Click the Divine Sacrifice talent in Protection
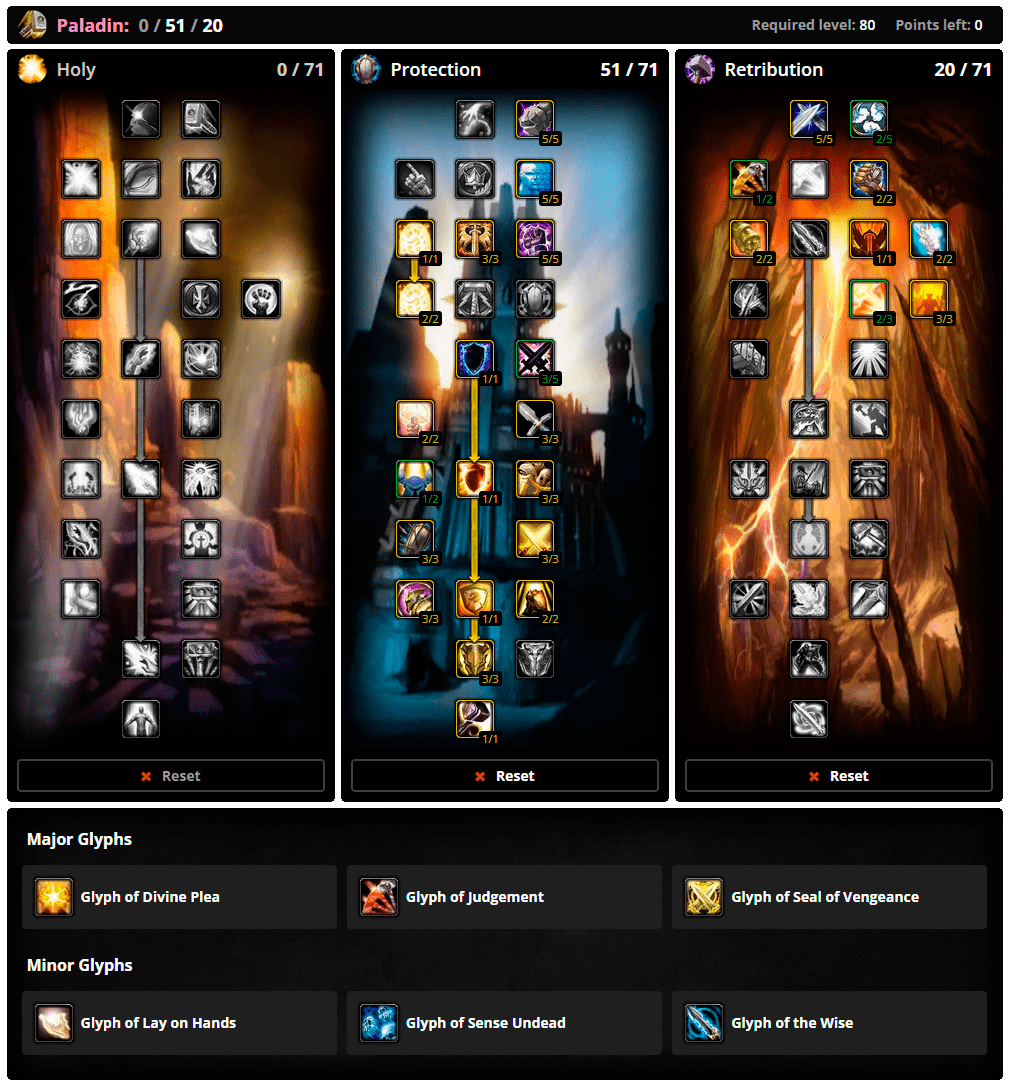The width and height of the screenshot is (1010, 1087). click(x=415, y=239)
